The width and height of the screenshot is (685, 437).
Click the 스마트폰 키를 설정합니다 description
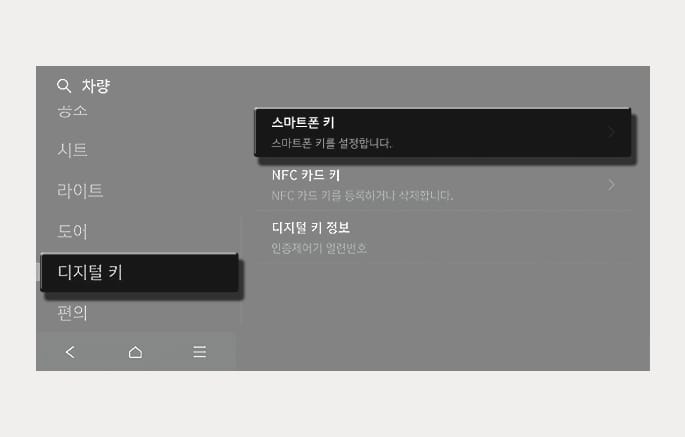pyautogui.click(x=331, y=143)
